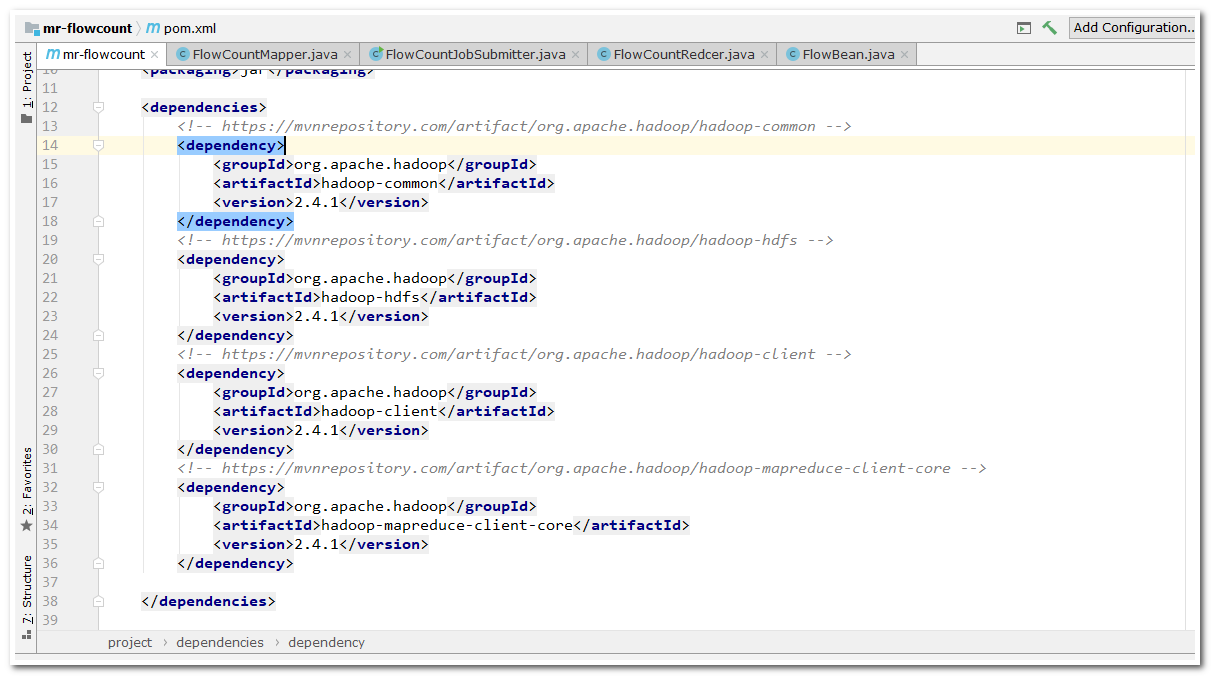Click the fold end marker at line 24

[98, 335]
